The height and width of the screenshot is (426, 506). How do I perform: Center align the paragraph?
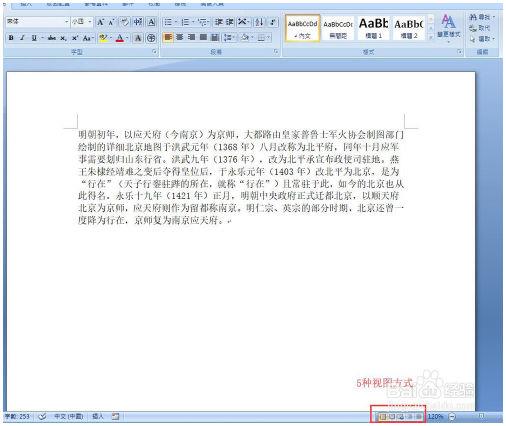(180, 37)
